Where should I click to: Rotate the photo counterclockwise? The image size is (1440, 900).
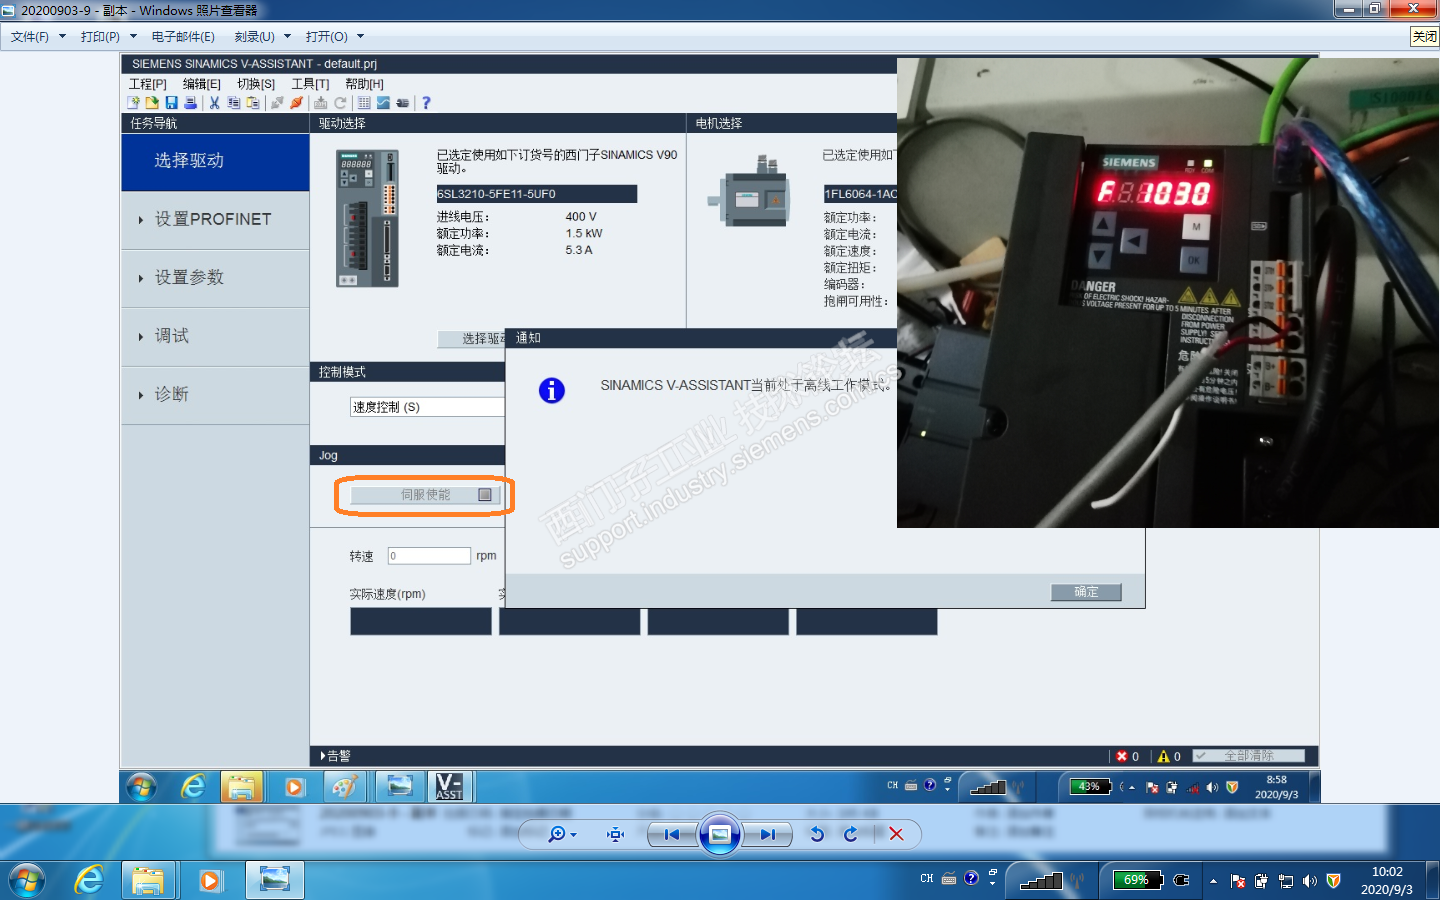pos(817,834)
